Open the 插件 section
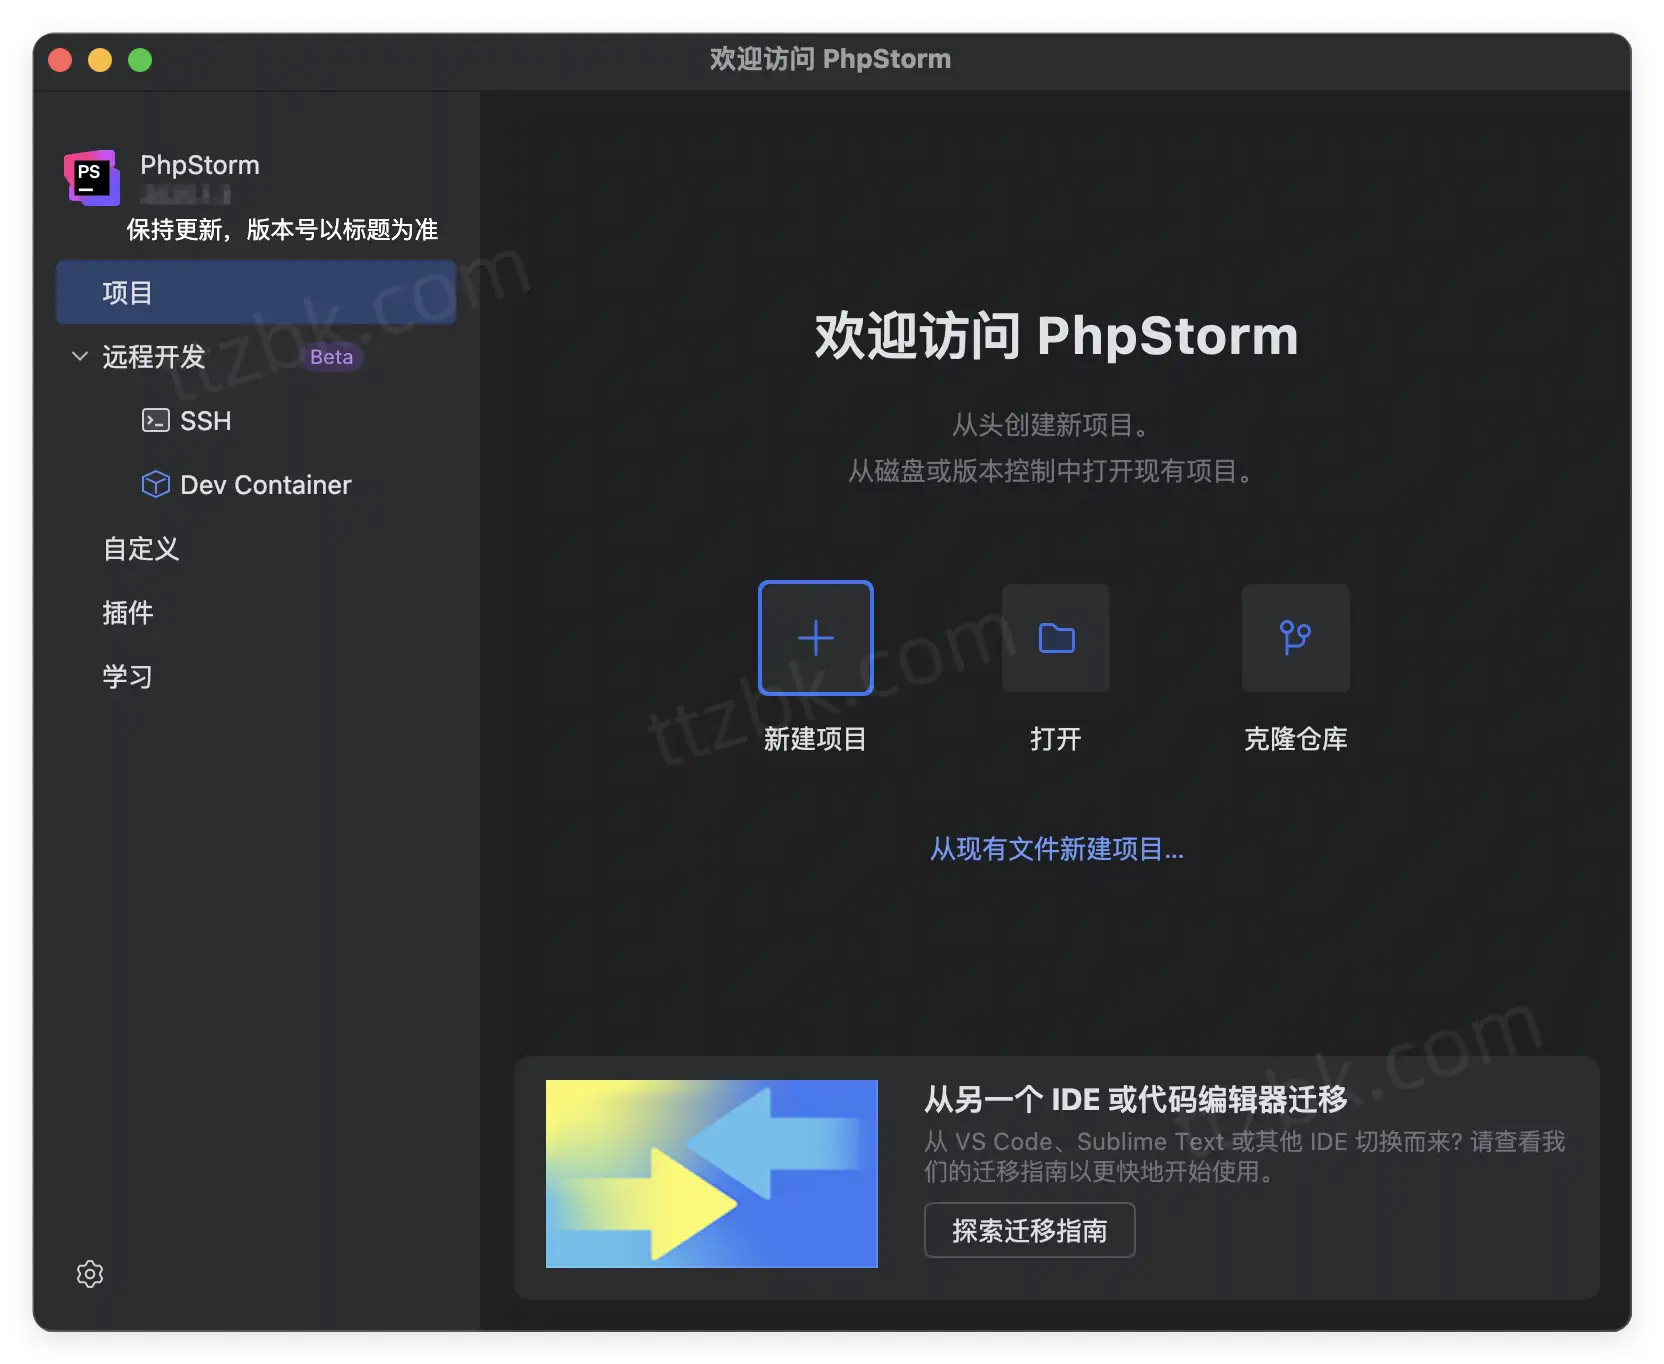1664x1364 pixels. pyautogui.click(x=128, y=613)
